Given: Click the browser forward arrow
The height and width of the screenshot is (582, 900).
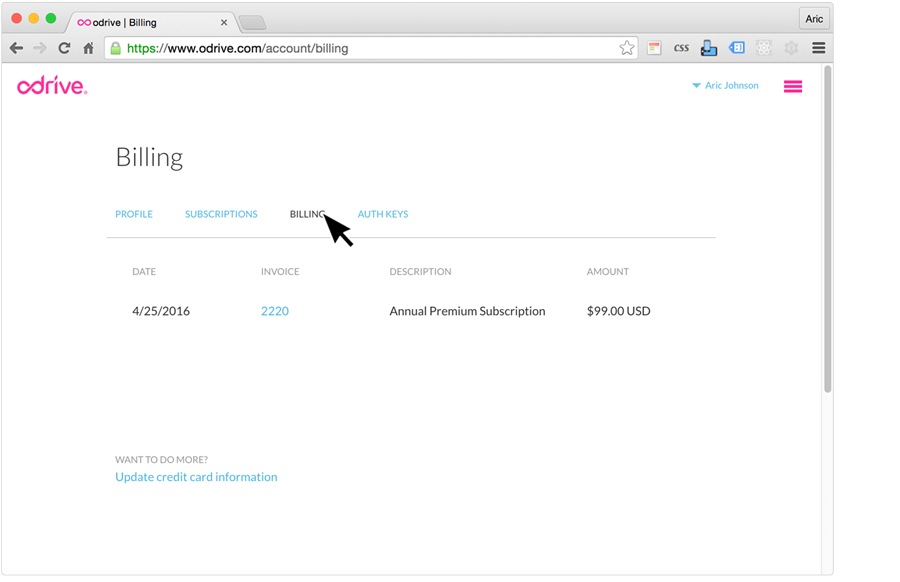Looking at the screenshot, I should click(x=40, y=48).
